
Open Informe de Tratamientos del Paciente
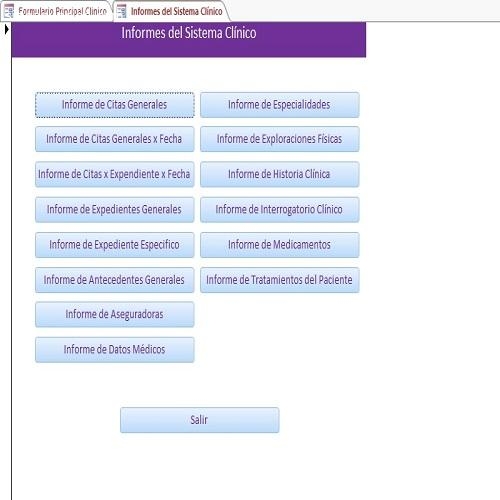280,280
